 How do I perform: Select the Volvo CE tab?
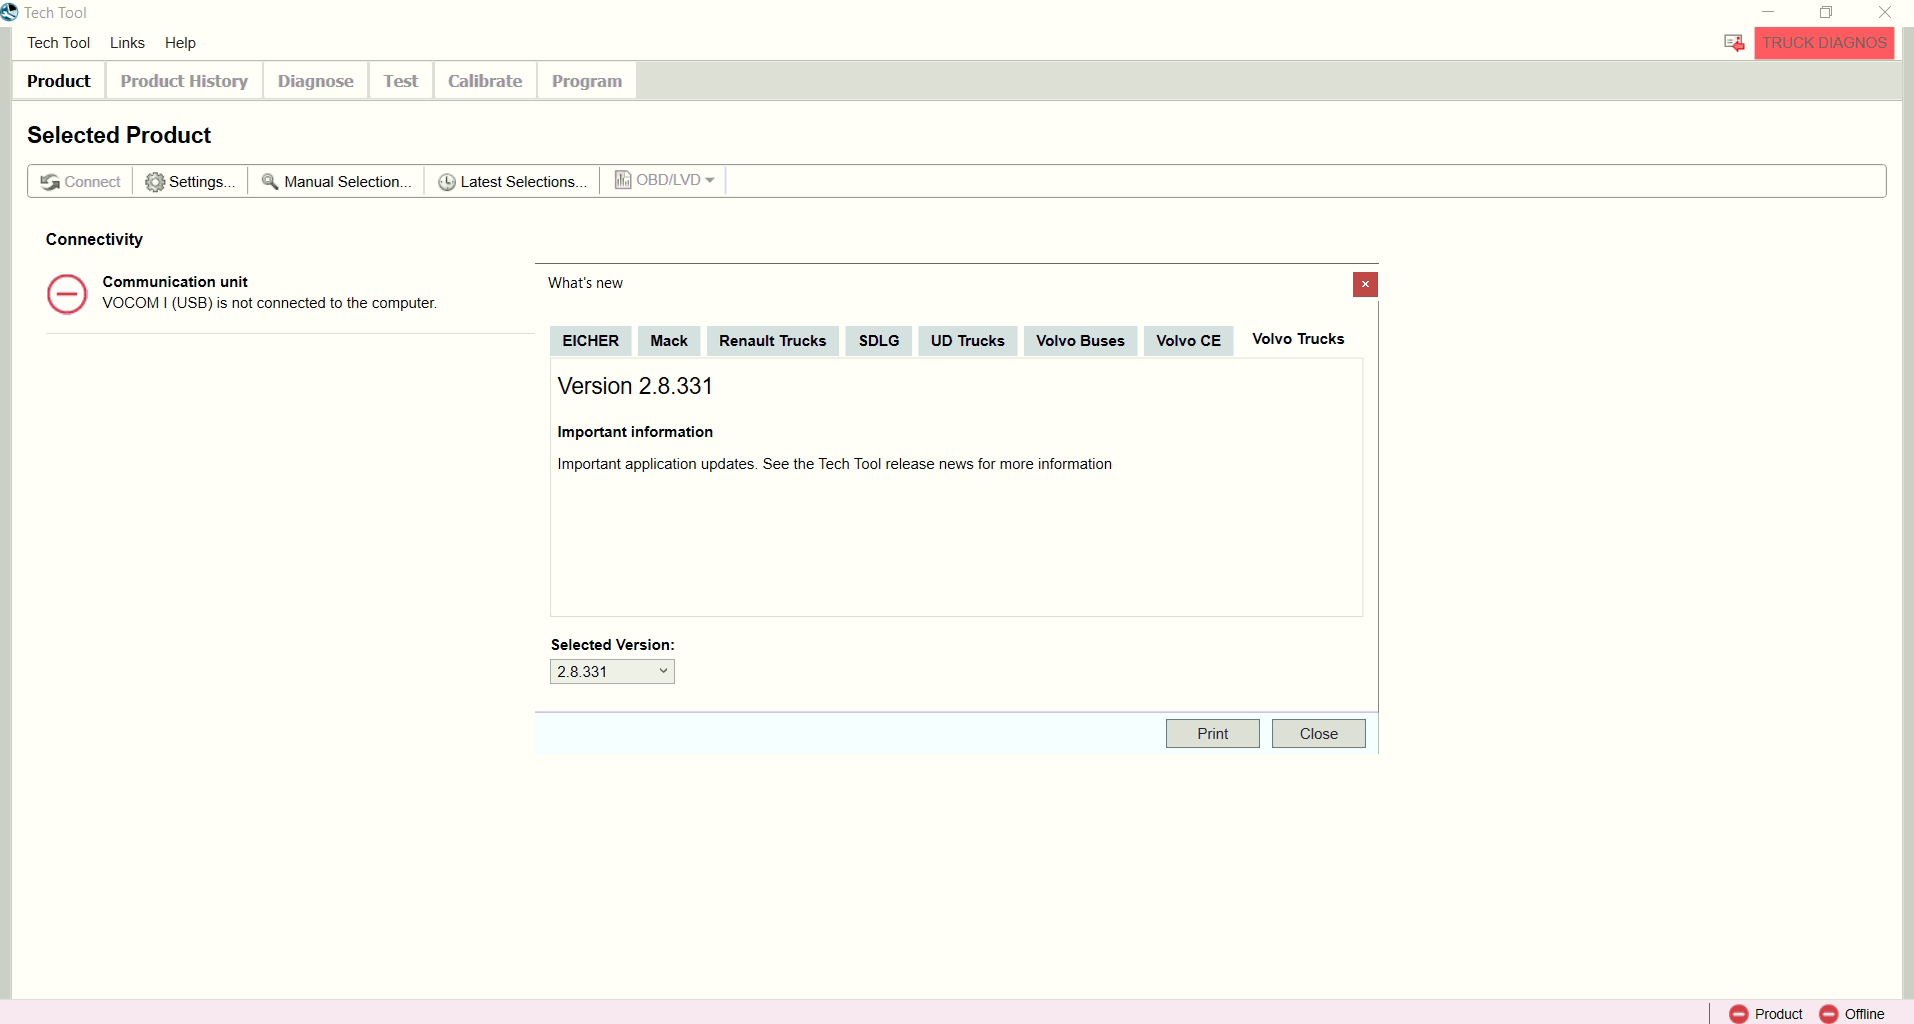(1189, 341)
